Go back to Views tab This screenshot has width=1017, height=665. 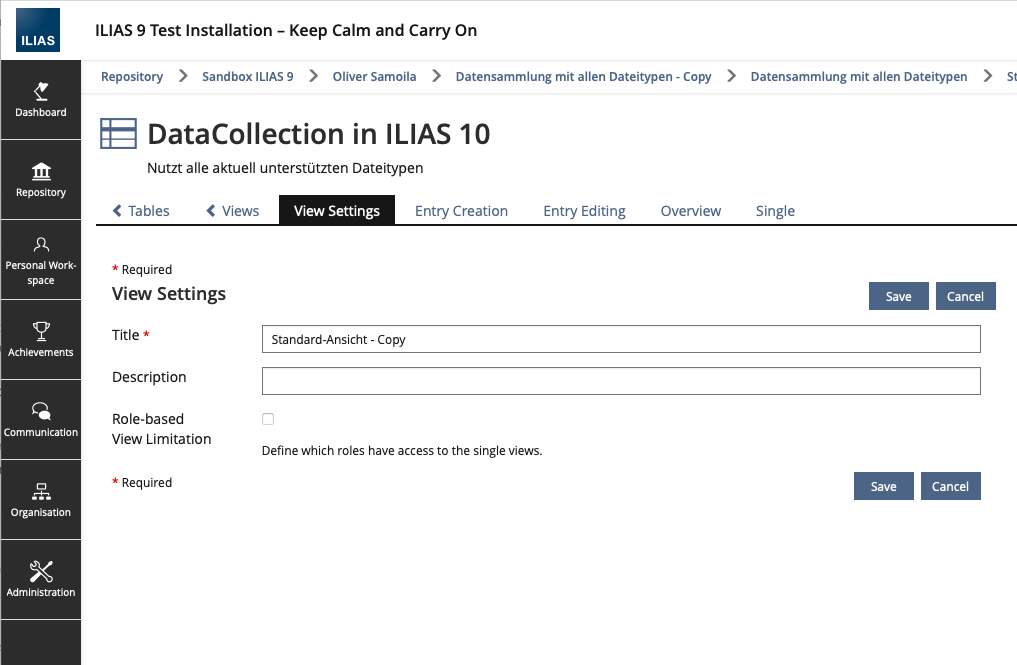pyautogui.click(x=233, y=211)
